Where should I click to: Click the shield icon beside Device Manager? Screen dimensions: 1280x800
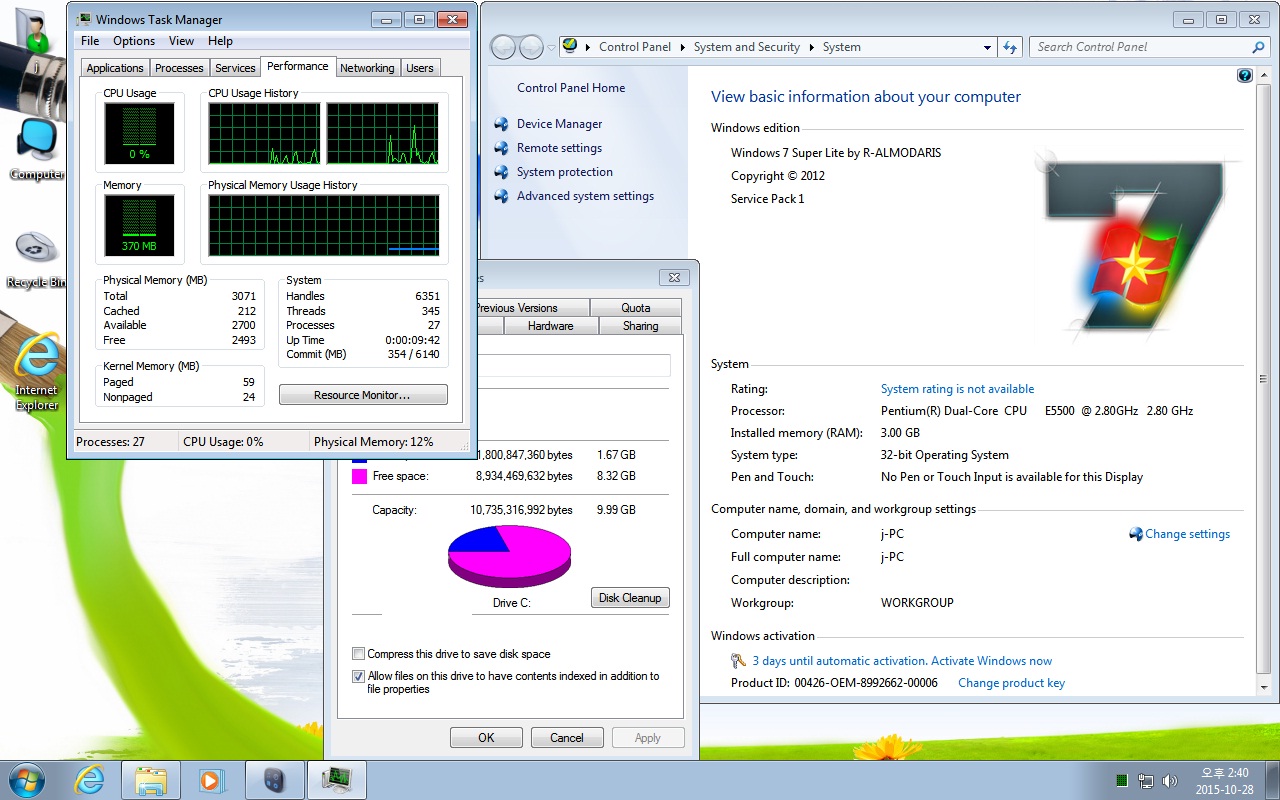coord(501,124)
